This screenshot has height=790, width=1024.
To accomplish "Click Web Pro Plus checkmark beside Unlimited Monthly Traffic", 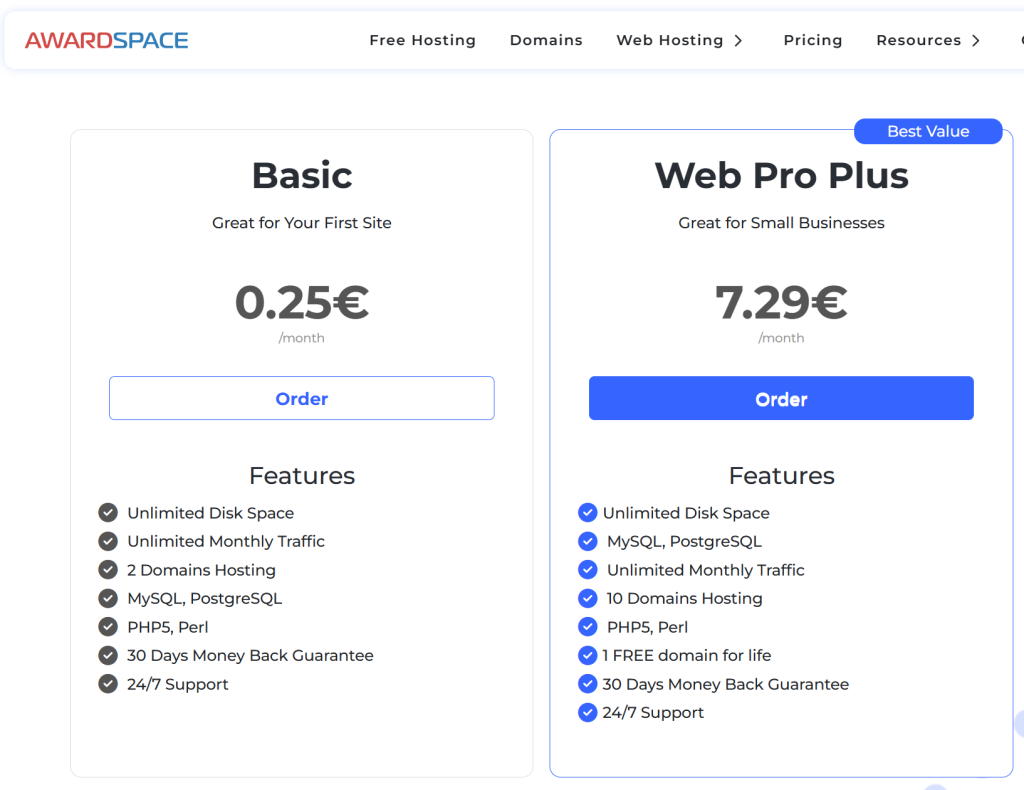I will coord(588,570).
